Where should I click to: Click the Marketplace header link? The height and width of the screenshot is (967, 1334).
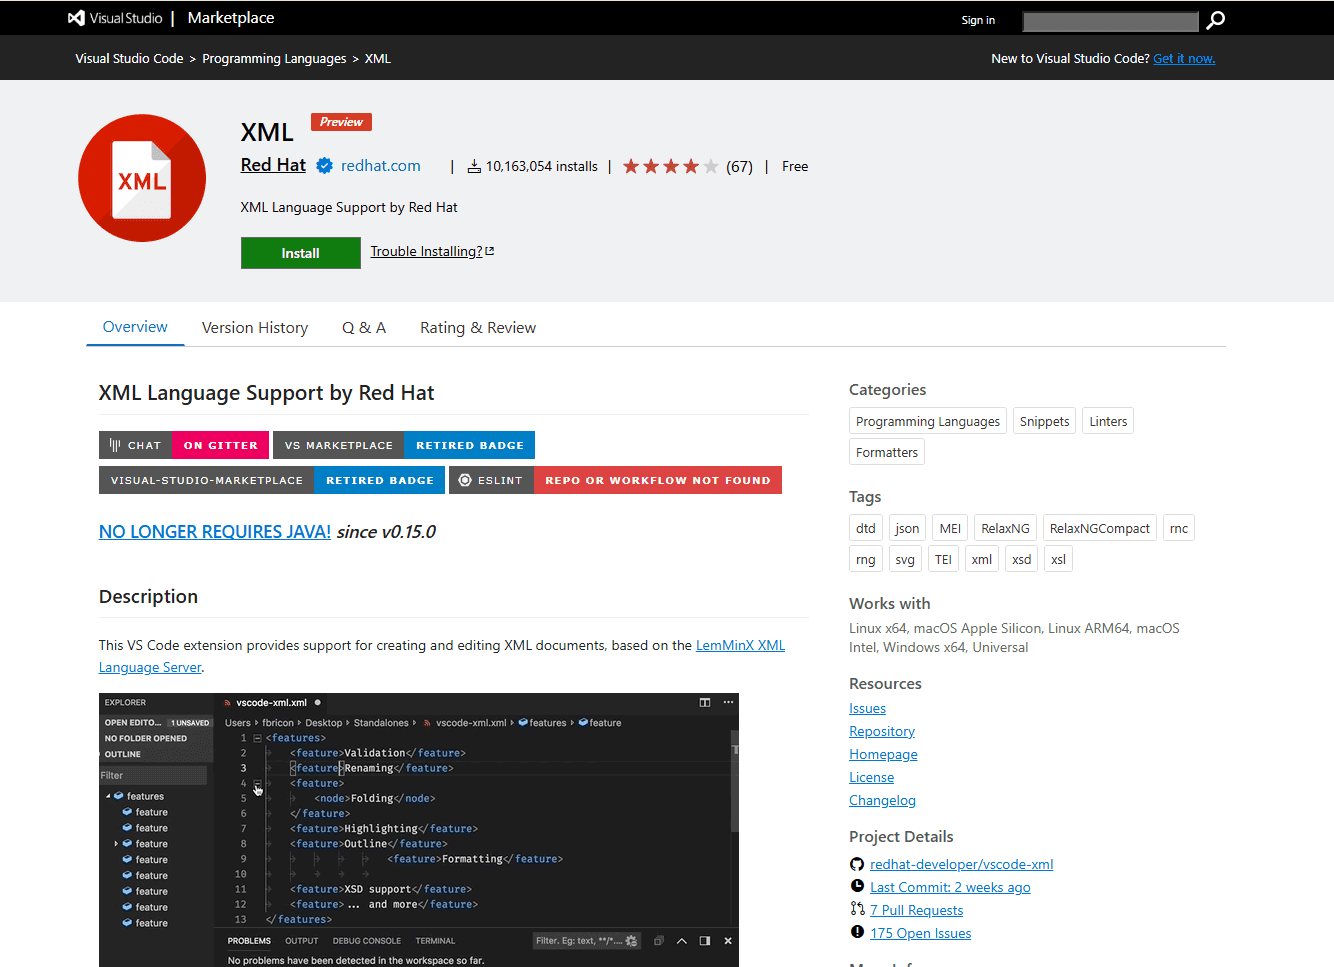(x=231, y=18)
